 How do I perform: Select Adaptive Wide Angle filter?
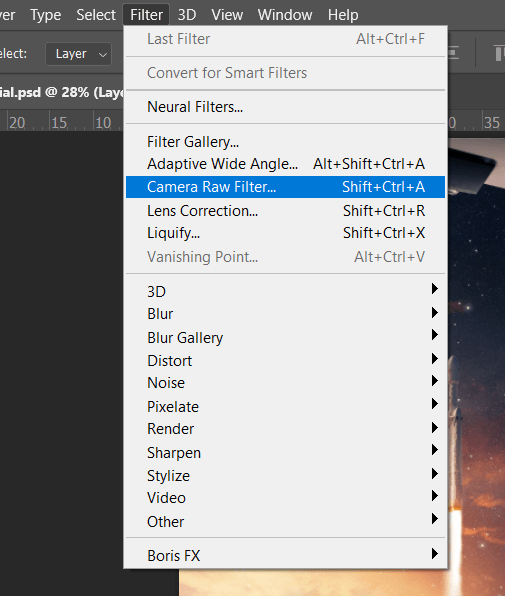coord(285,164)
